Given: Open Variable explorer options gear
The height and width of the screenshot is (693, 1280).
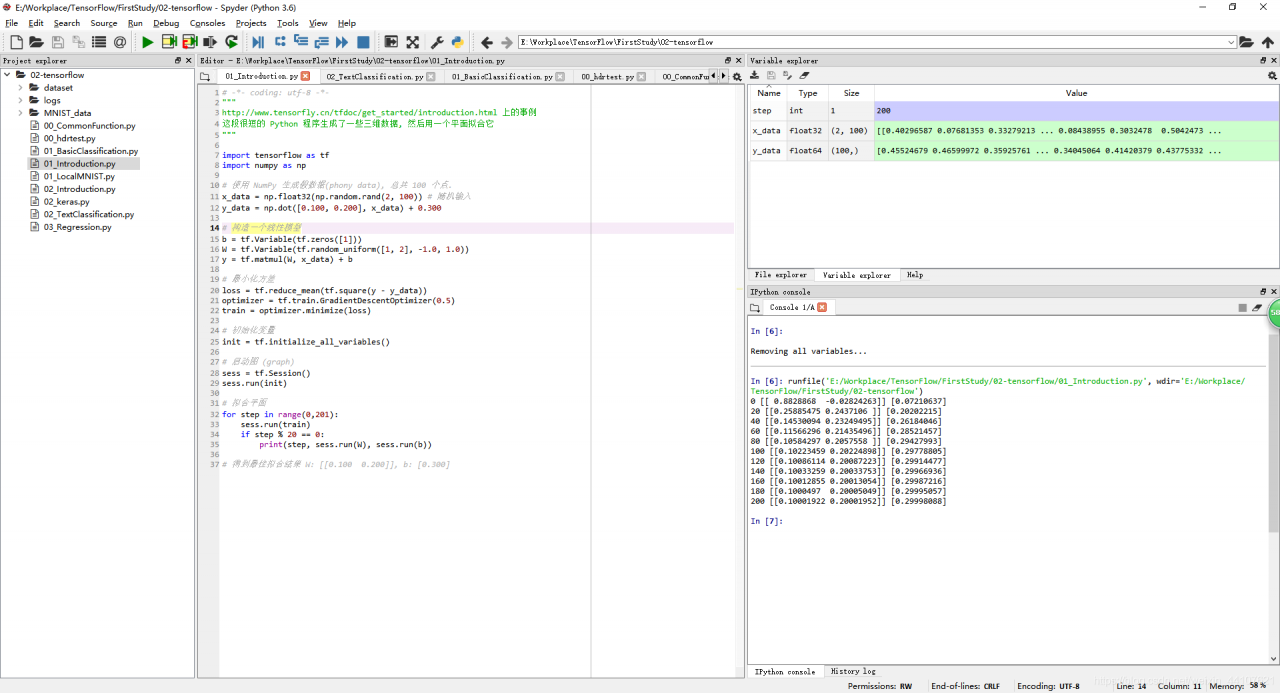Looking at the screenshot, I should 1272,76.
